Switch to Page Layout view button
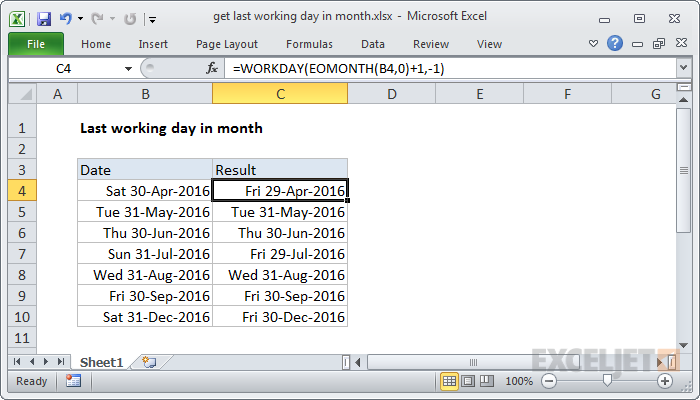The height and width of the screenshot is (400, 700). click(x=468, y=381)
